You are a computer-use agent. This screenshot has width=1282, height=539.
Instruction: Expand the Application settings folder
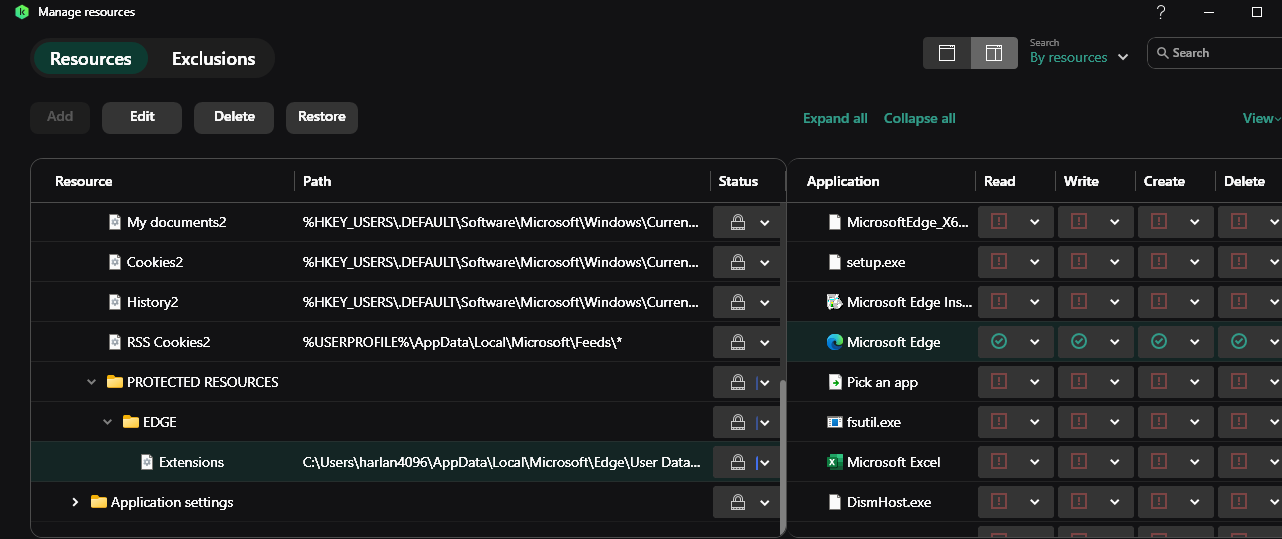point(75,502)
